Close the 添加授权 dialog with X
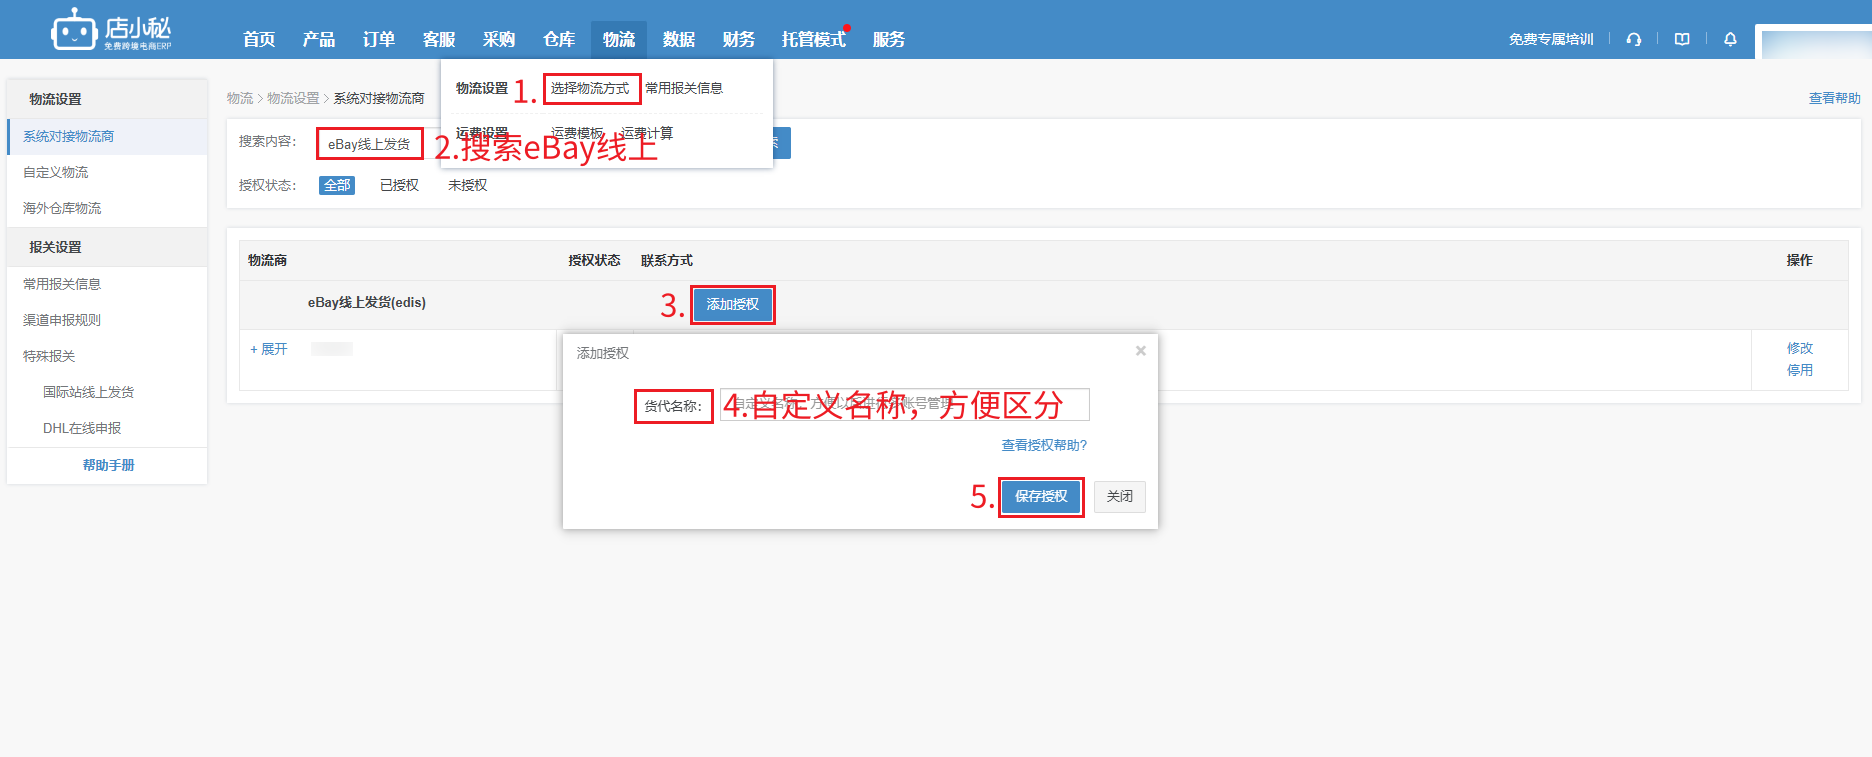Image resolution: width=1872 pixels, height=757 pixels. 1140,351
